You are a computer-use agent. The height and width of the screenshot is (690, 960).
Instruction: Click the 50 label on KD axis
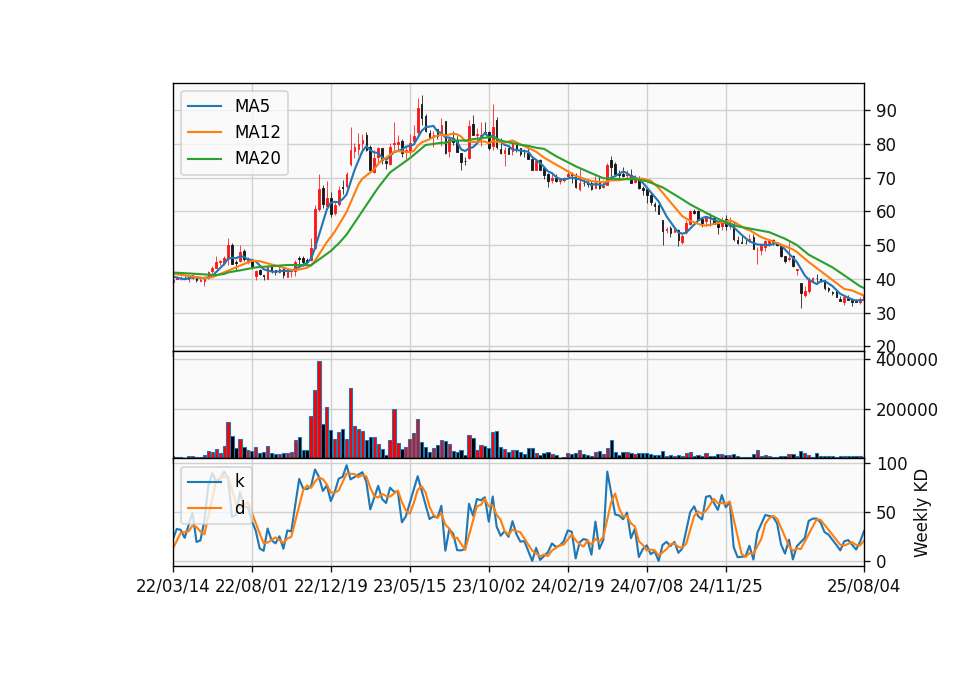click(886, 512)
